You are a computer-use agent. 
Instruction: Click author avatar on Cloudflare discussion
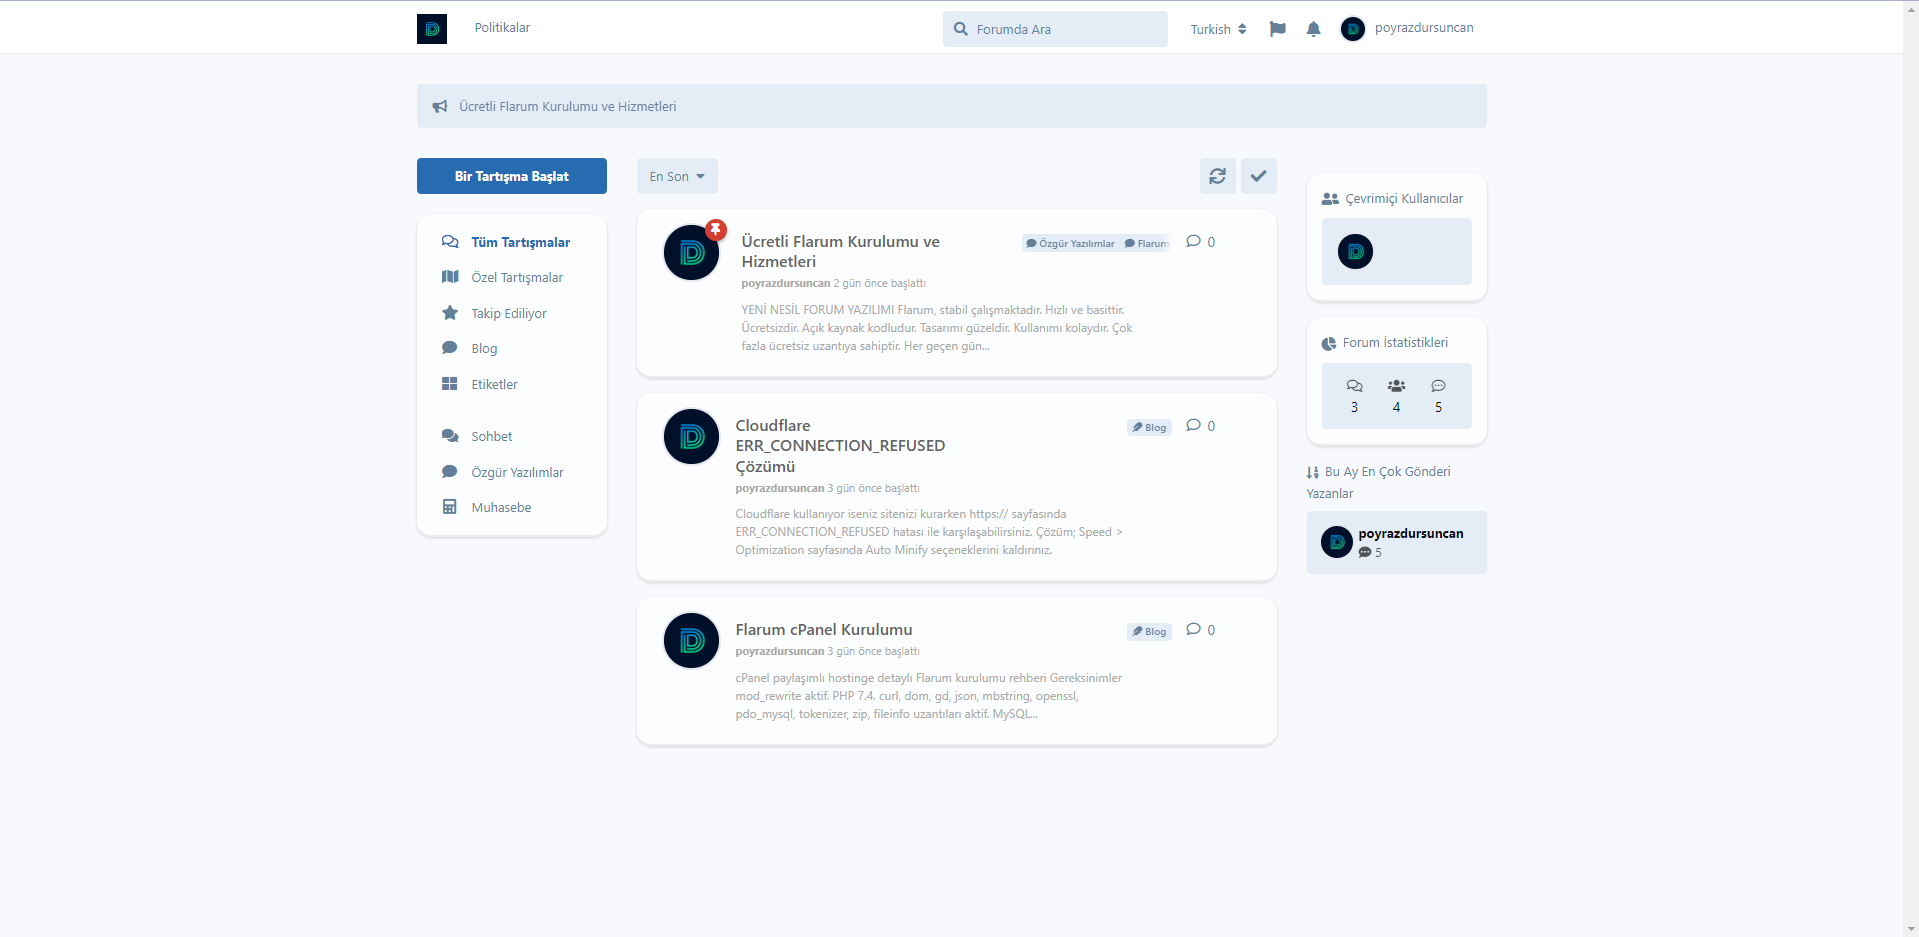[x=691, y=437]
